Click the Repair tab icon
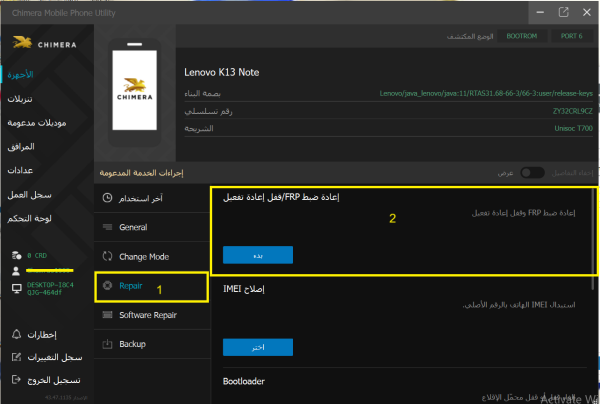 click(x=108, y=285)
